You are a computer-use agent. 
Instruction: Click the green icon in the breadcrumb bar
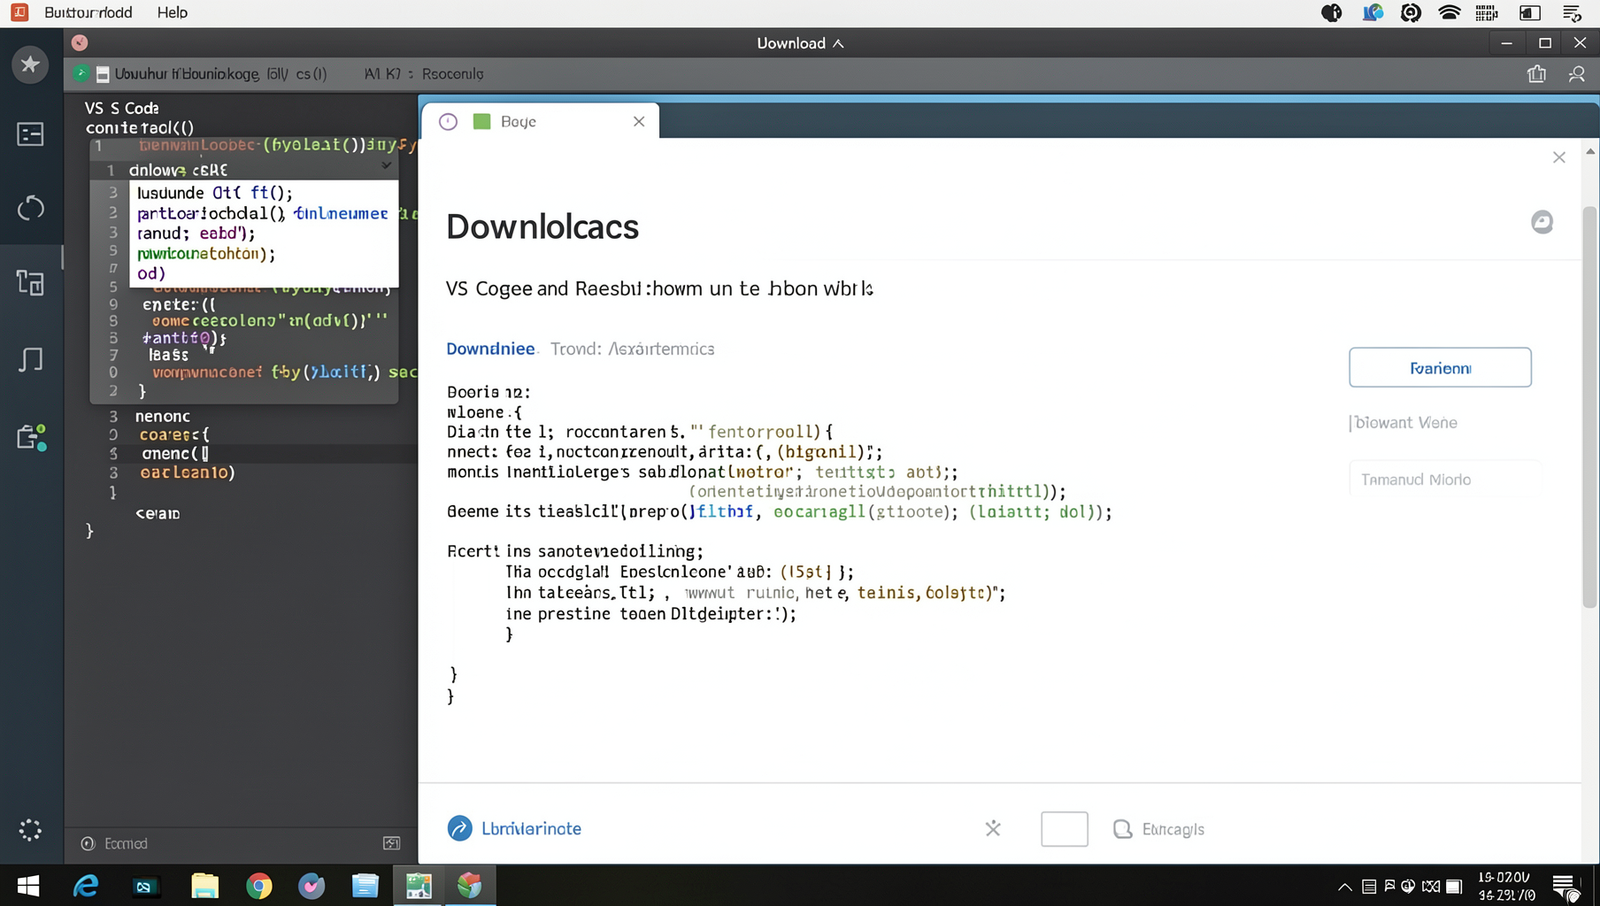81,73
